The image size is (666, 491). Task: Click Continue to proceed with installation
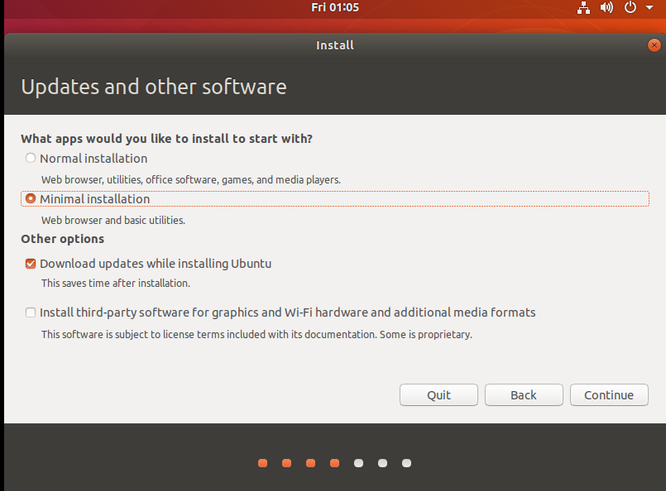(x=609, y=395)
